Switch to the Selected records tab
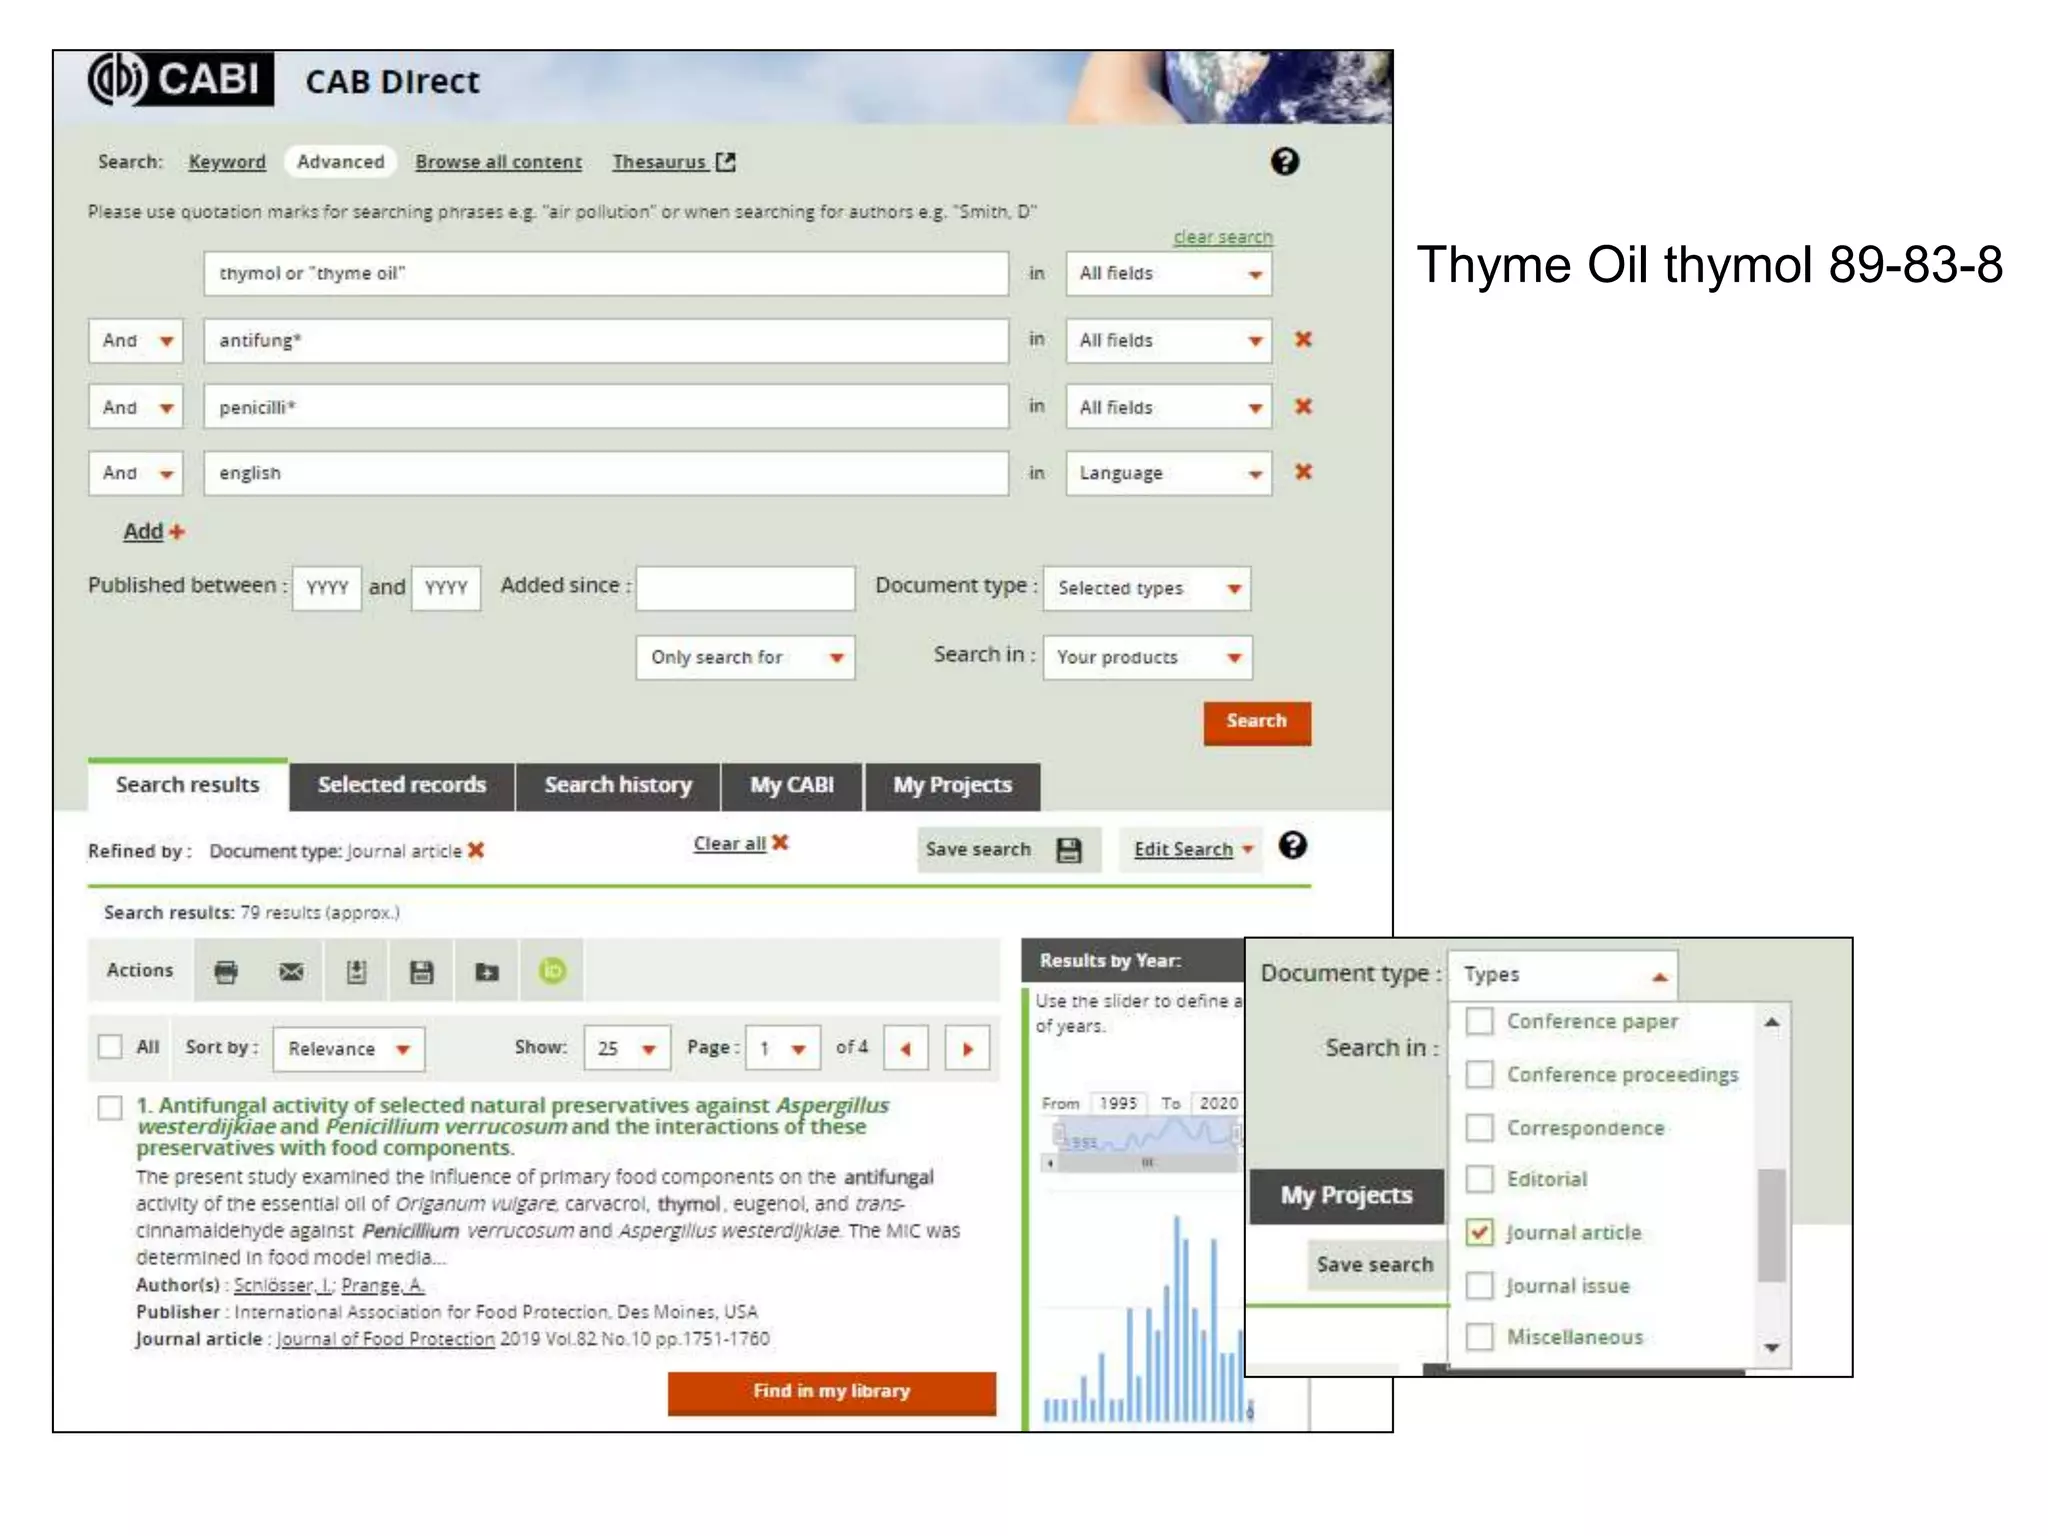Viewport: 2048px width, 1536px height. 402,785
